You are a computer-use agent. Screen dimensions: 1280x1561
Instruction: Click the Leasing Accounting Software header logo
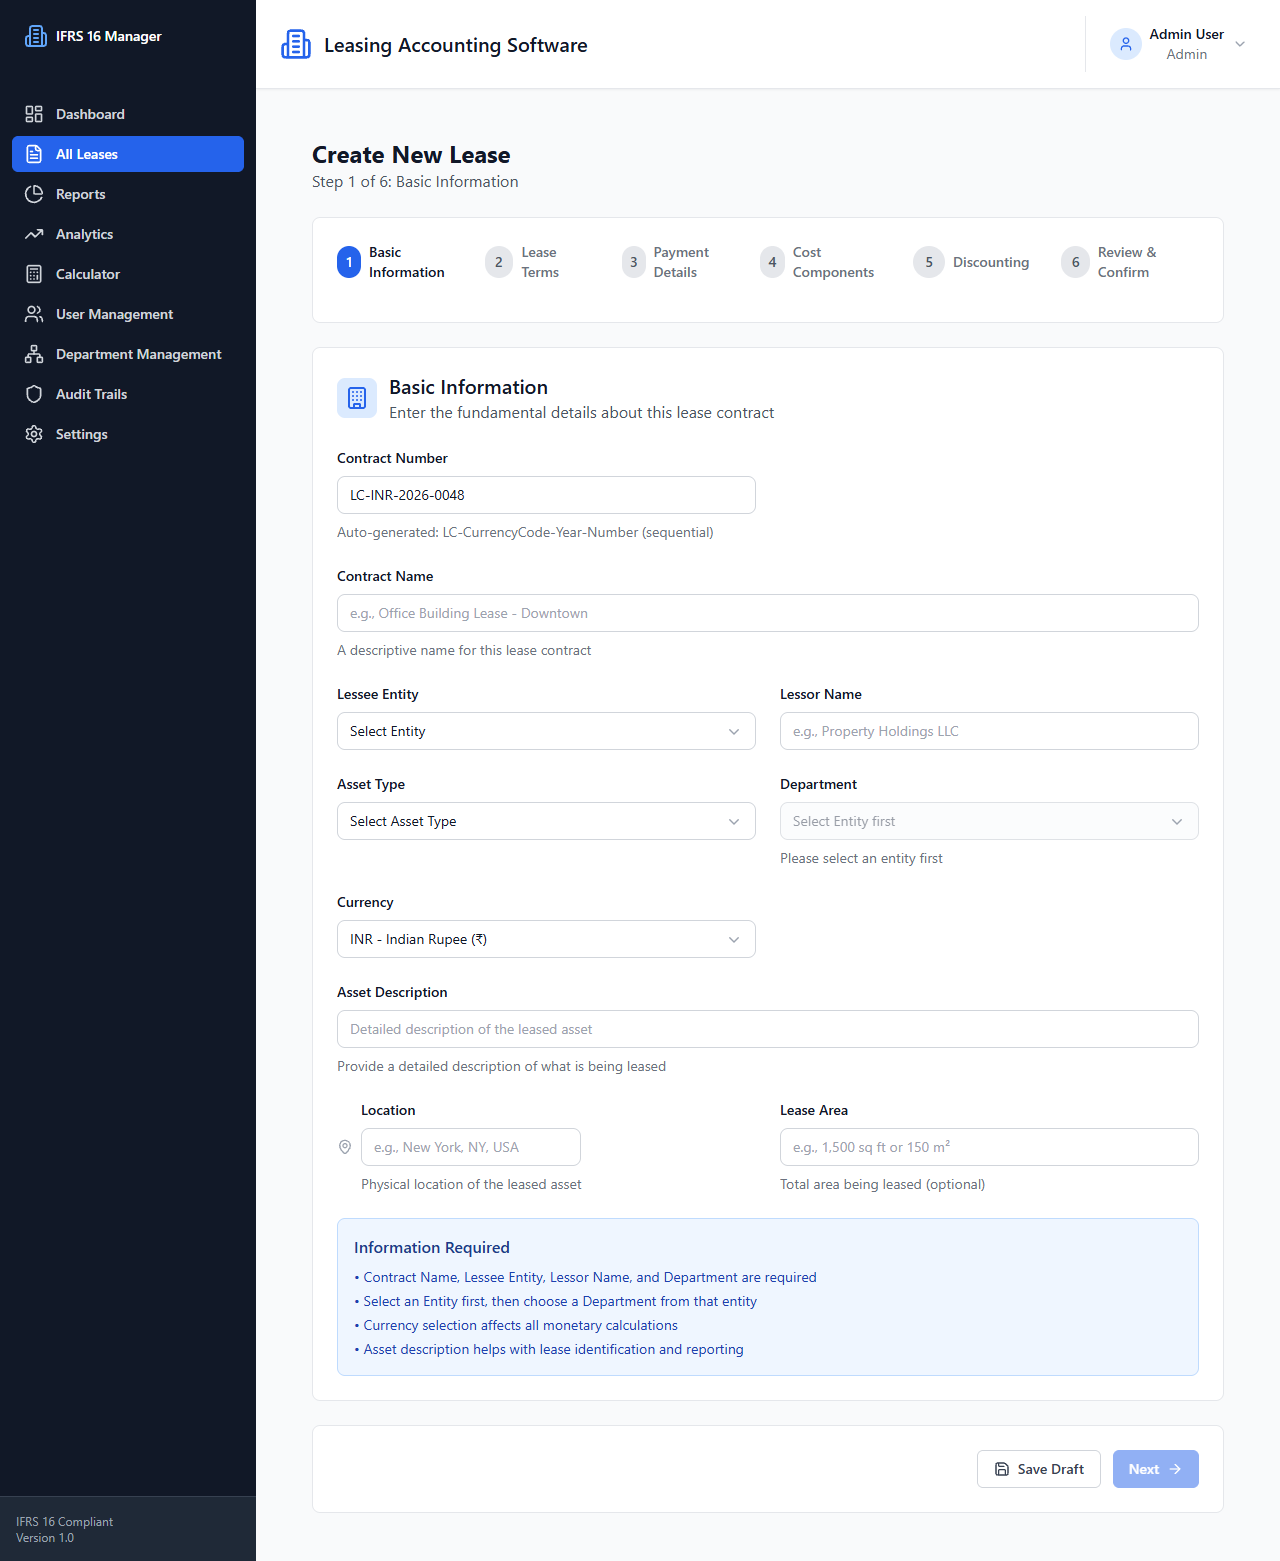[x=296, y=44]
